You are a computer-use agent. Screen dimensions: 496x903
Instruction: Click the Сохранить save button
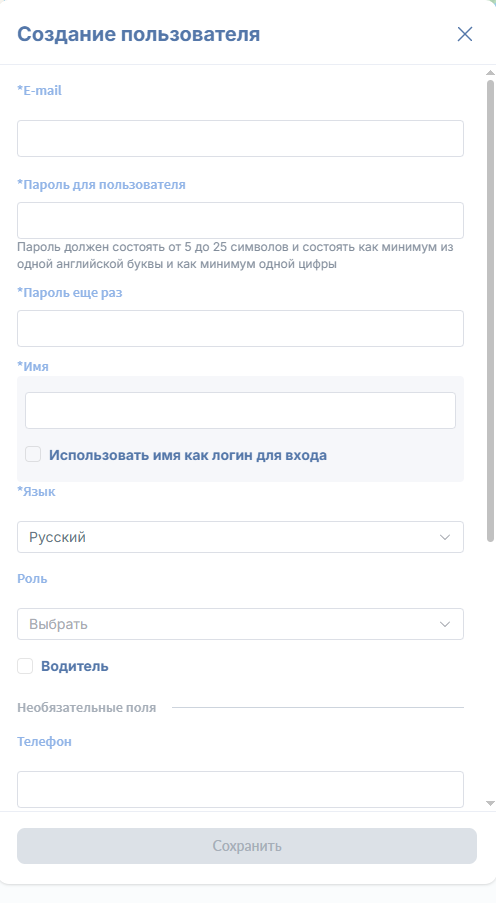(247, 845)
